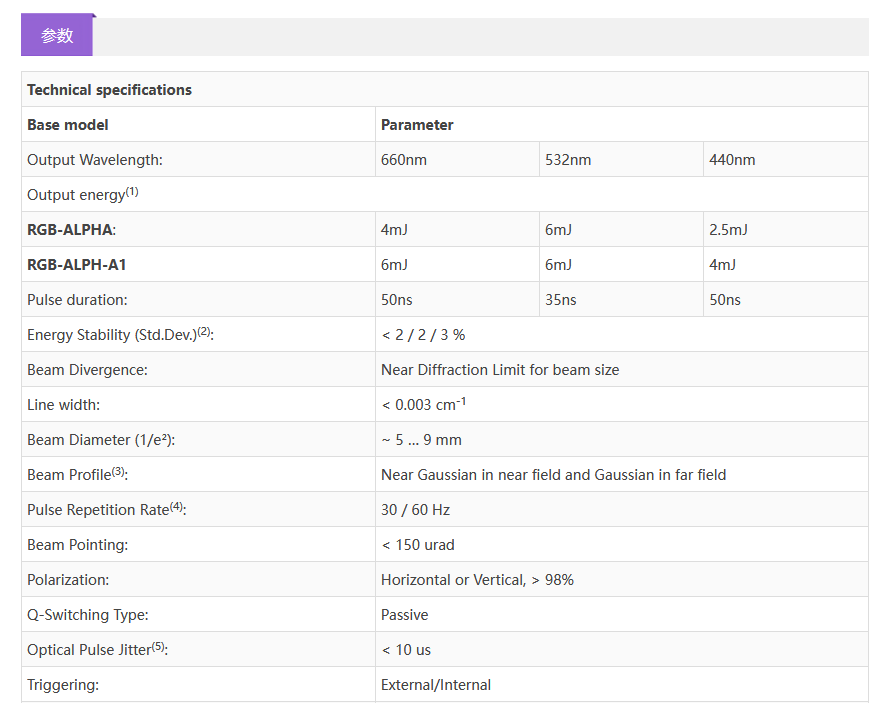Click the Parameter column header
This screenshot has width=893, height=703.
coord(417,125)
